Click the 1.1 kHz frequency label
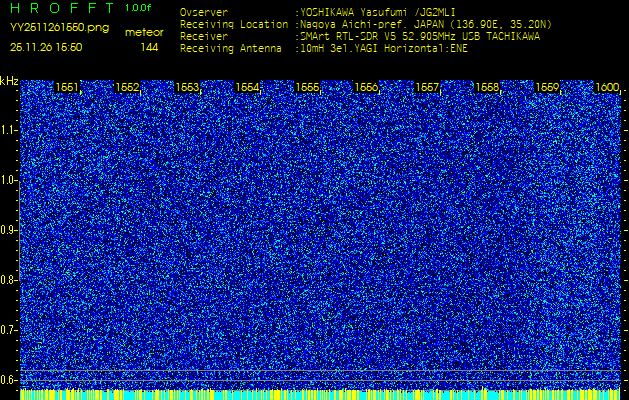This screenshot has height=400, width=629. (x=7, y=130)
